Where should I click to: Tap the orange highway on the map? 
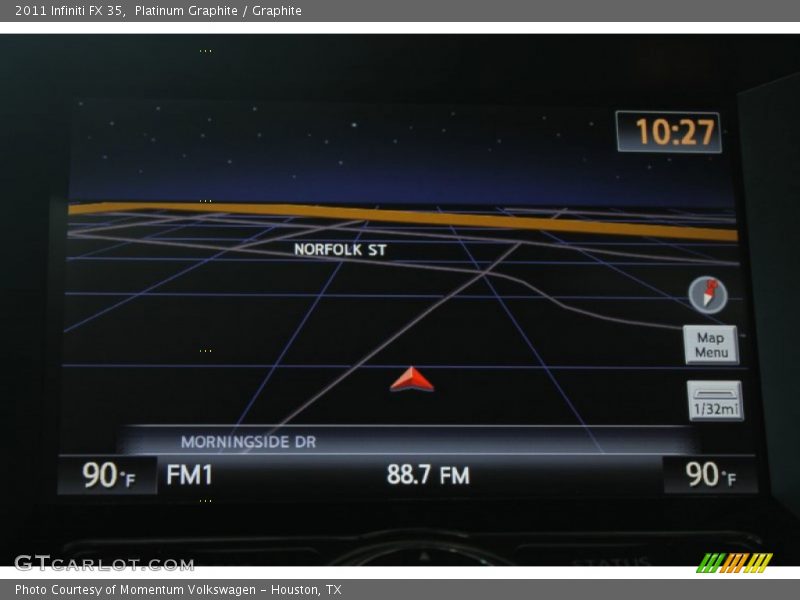pyautogui.click(x=403, y=218)
